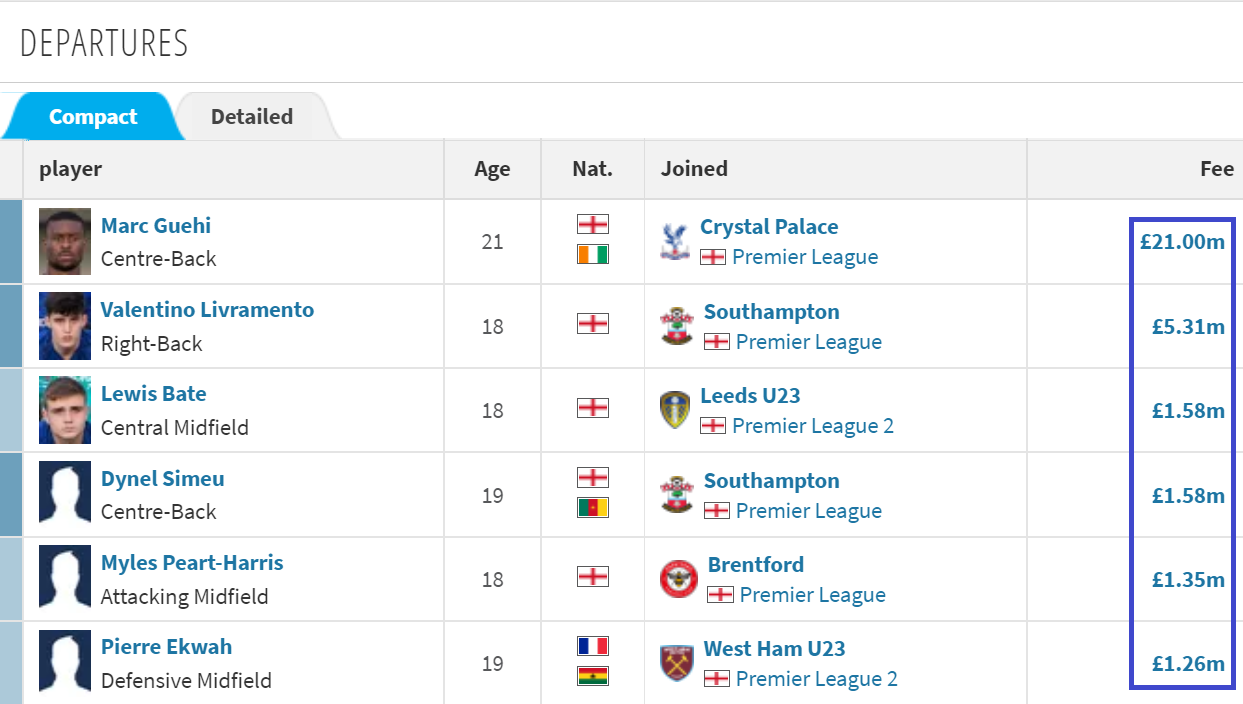
Task: Sort the table by Age column header
Action: pos(492,169)
